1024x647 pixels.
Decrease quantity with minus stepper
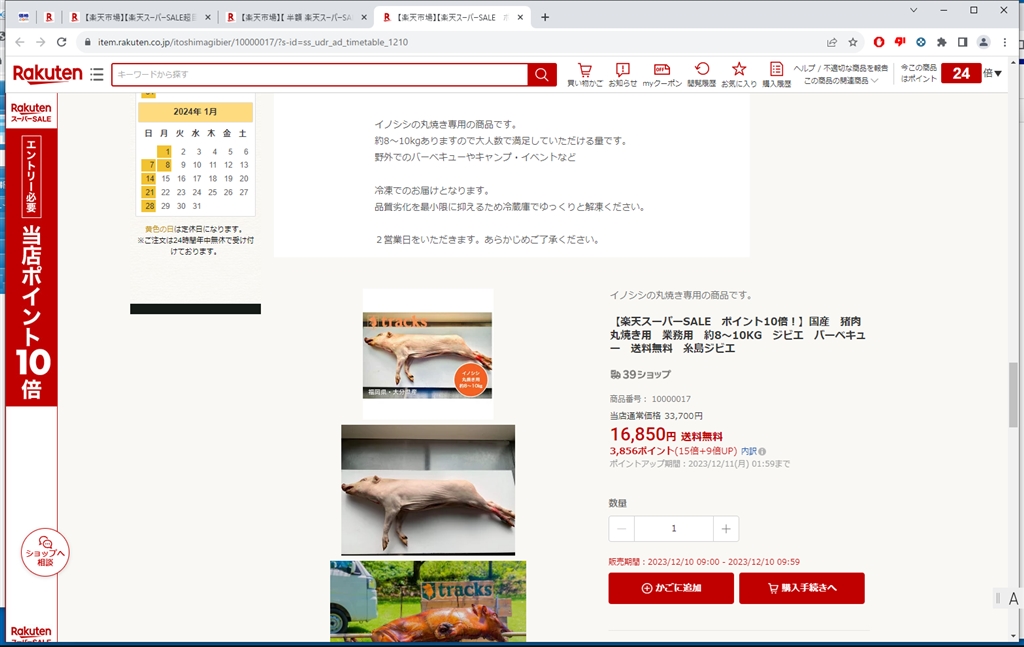[x=621, y=528]
